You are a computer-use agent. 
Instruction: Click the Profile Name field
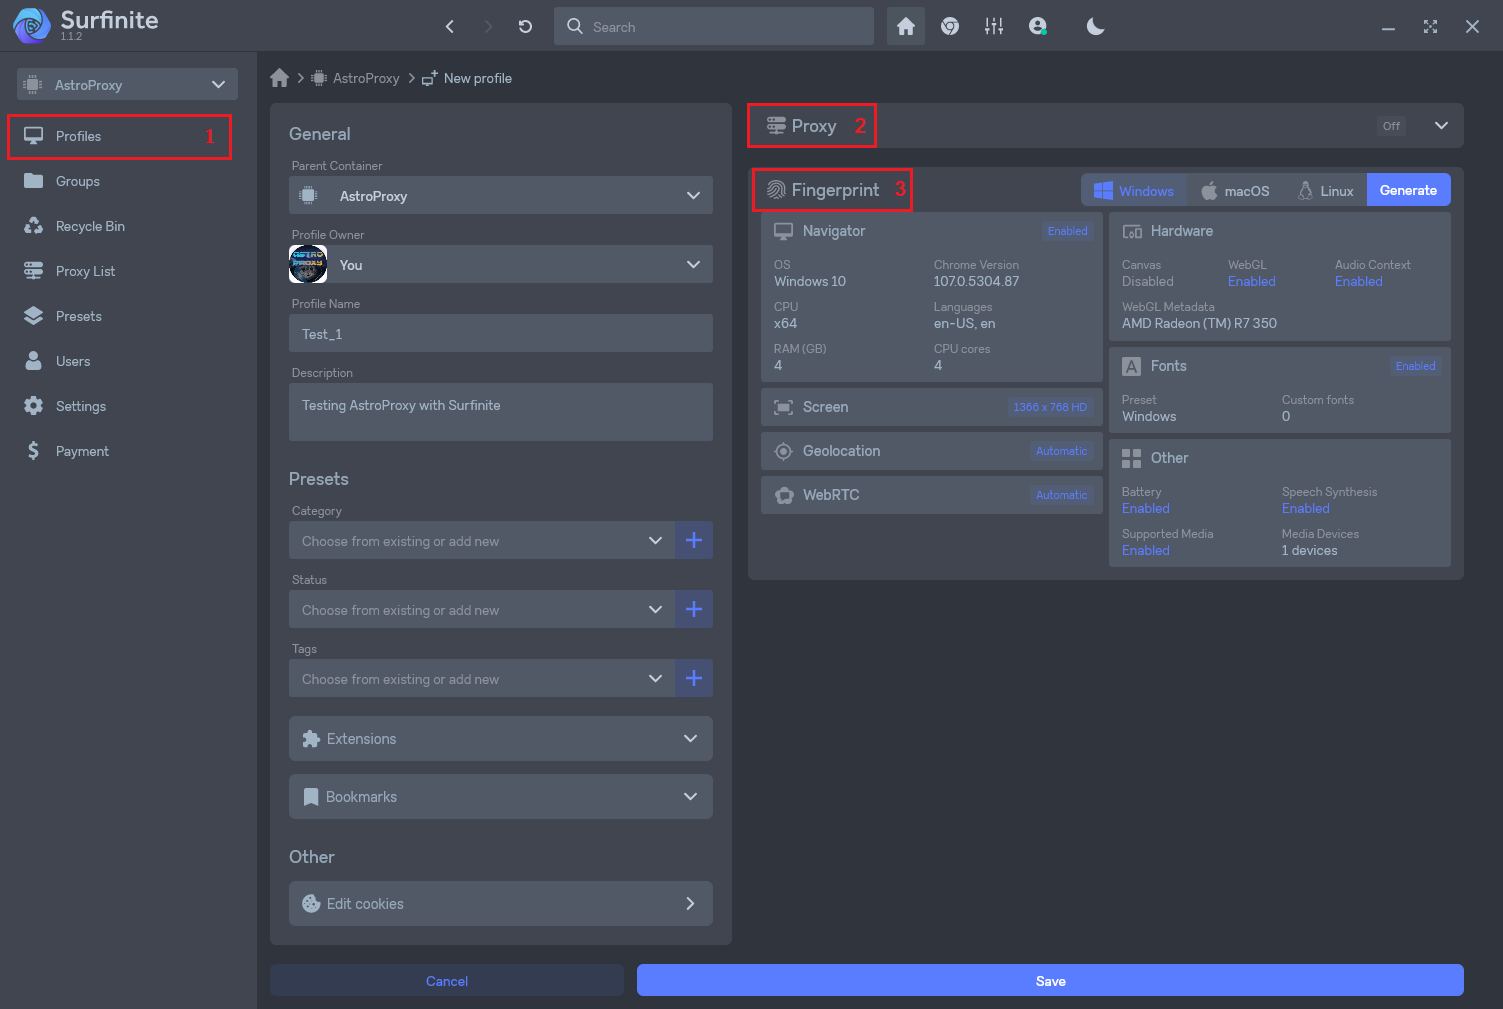(x=501, y=333)
